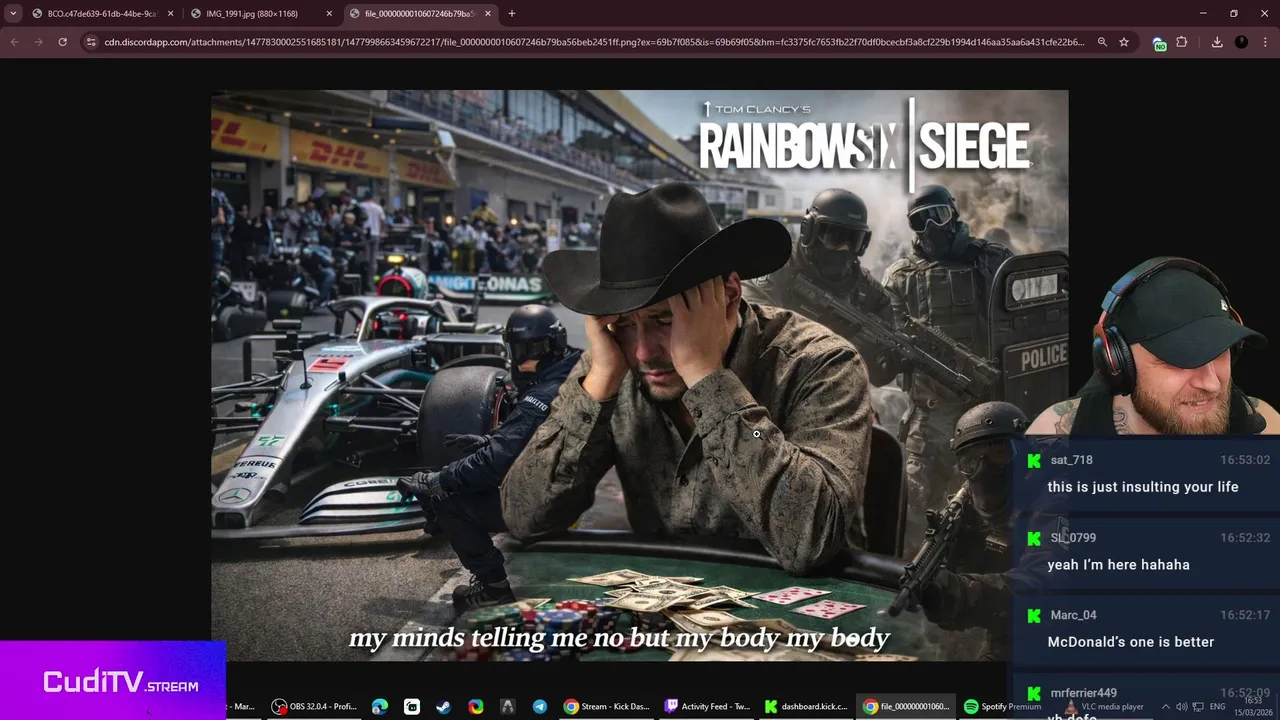Close the BCO.c47de639 tab
This screenshot has width=1280, height=720.
[x=170, y=14]
